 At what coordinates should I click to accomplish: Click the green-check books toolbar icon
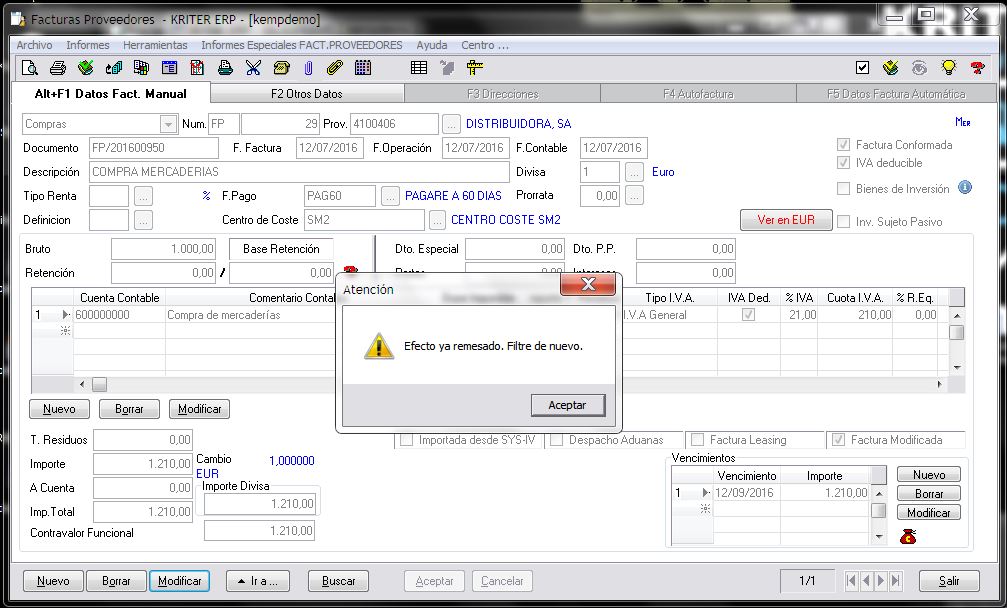point(85,67)
